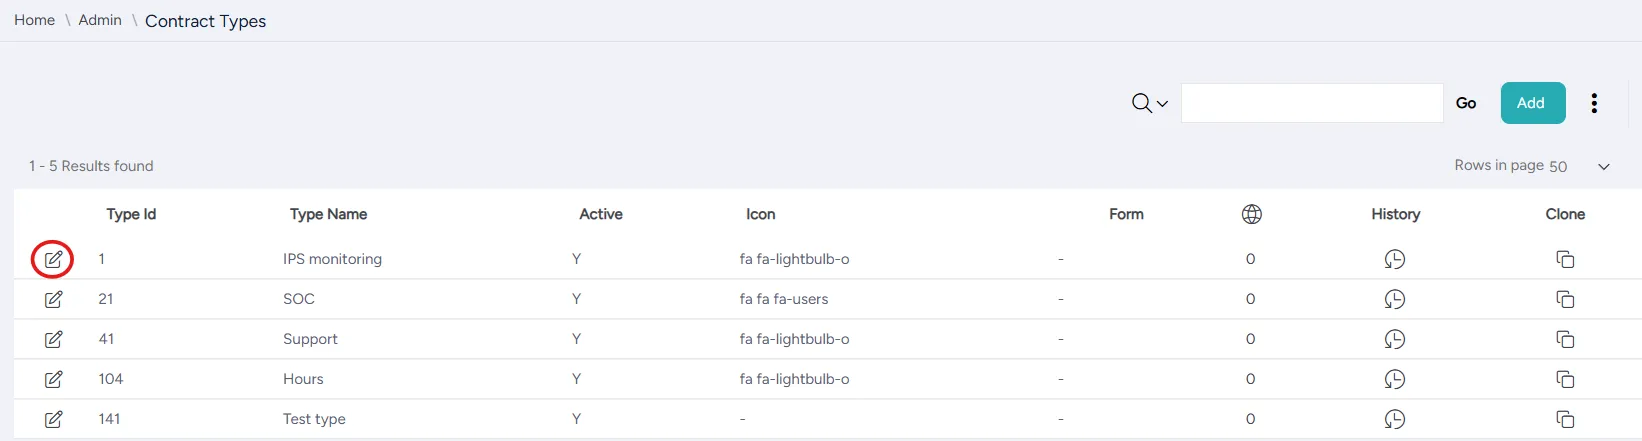Clone the Test type row
This screenshot has width=1642, height=441.
1565,419
